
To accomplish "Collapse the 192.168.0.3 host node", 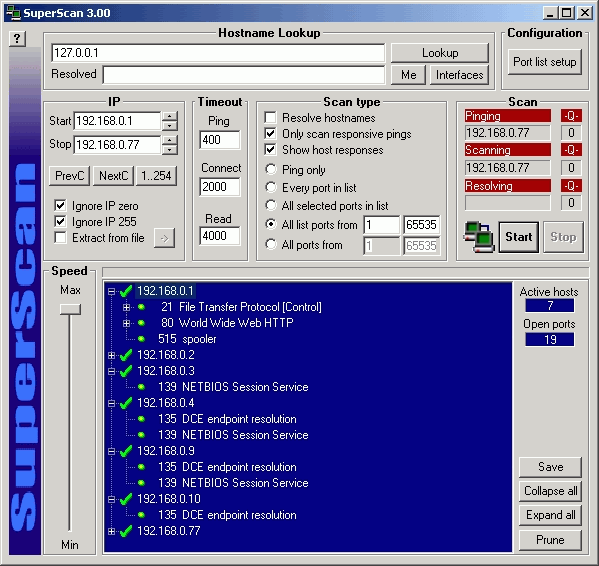I will coord(111,371).
